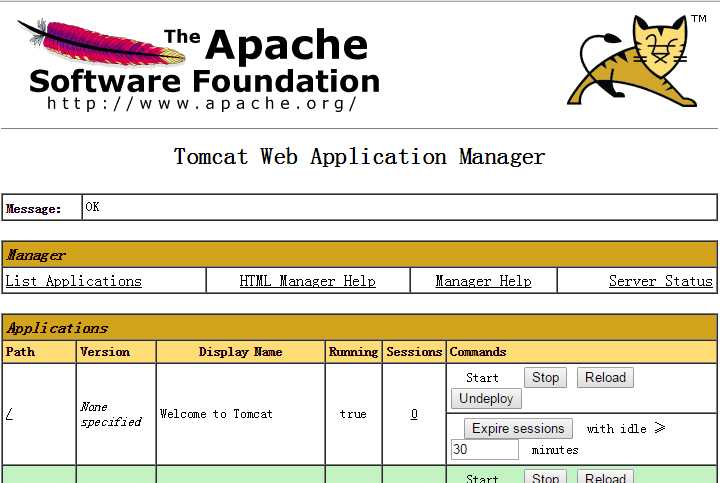Select the "Welcome to Tomcat" display name text

pyautogui.click(x=216, y=414)
